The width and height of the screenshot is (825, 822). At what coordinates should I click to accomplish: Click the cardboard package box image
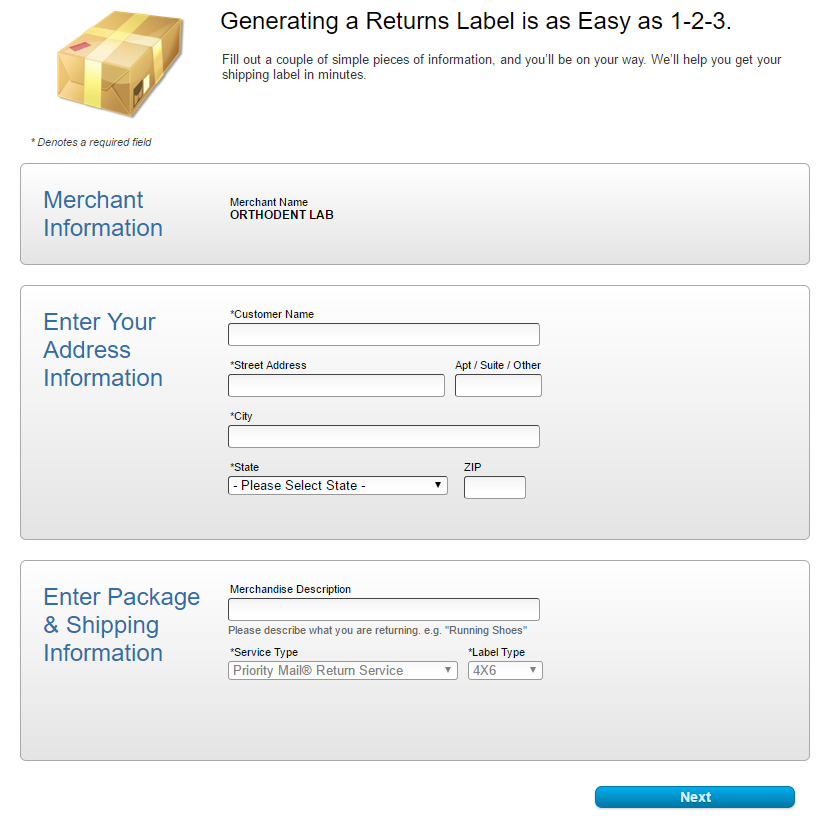click(120, 63)
